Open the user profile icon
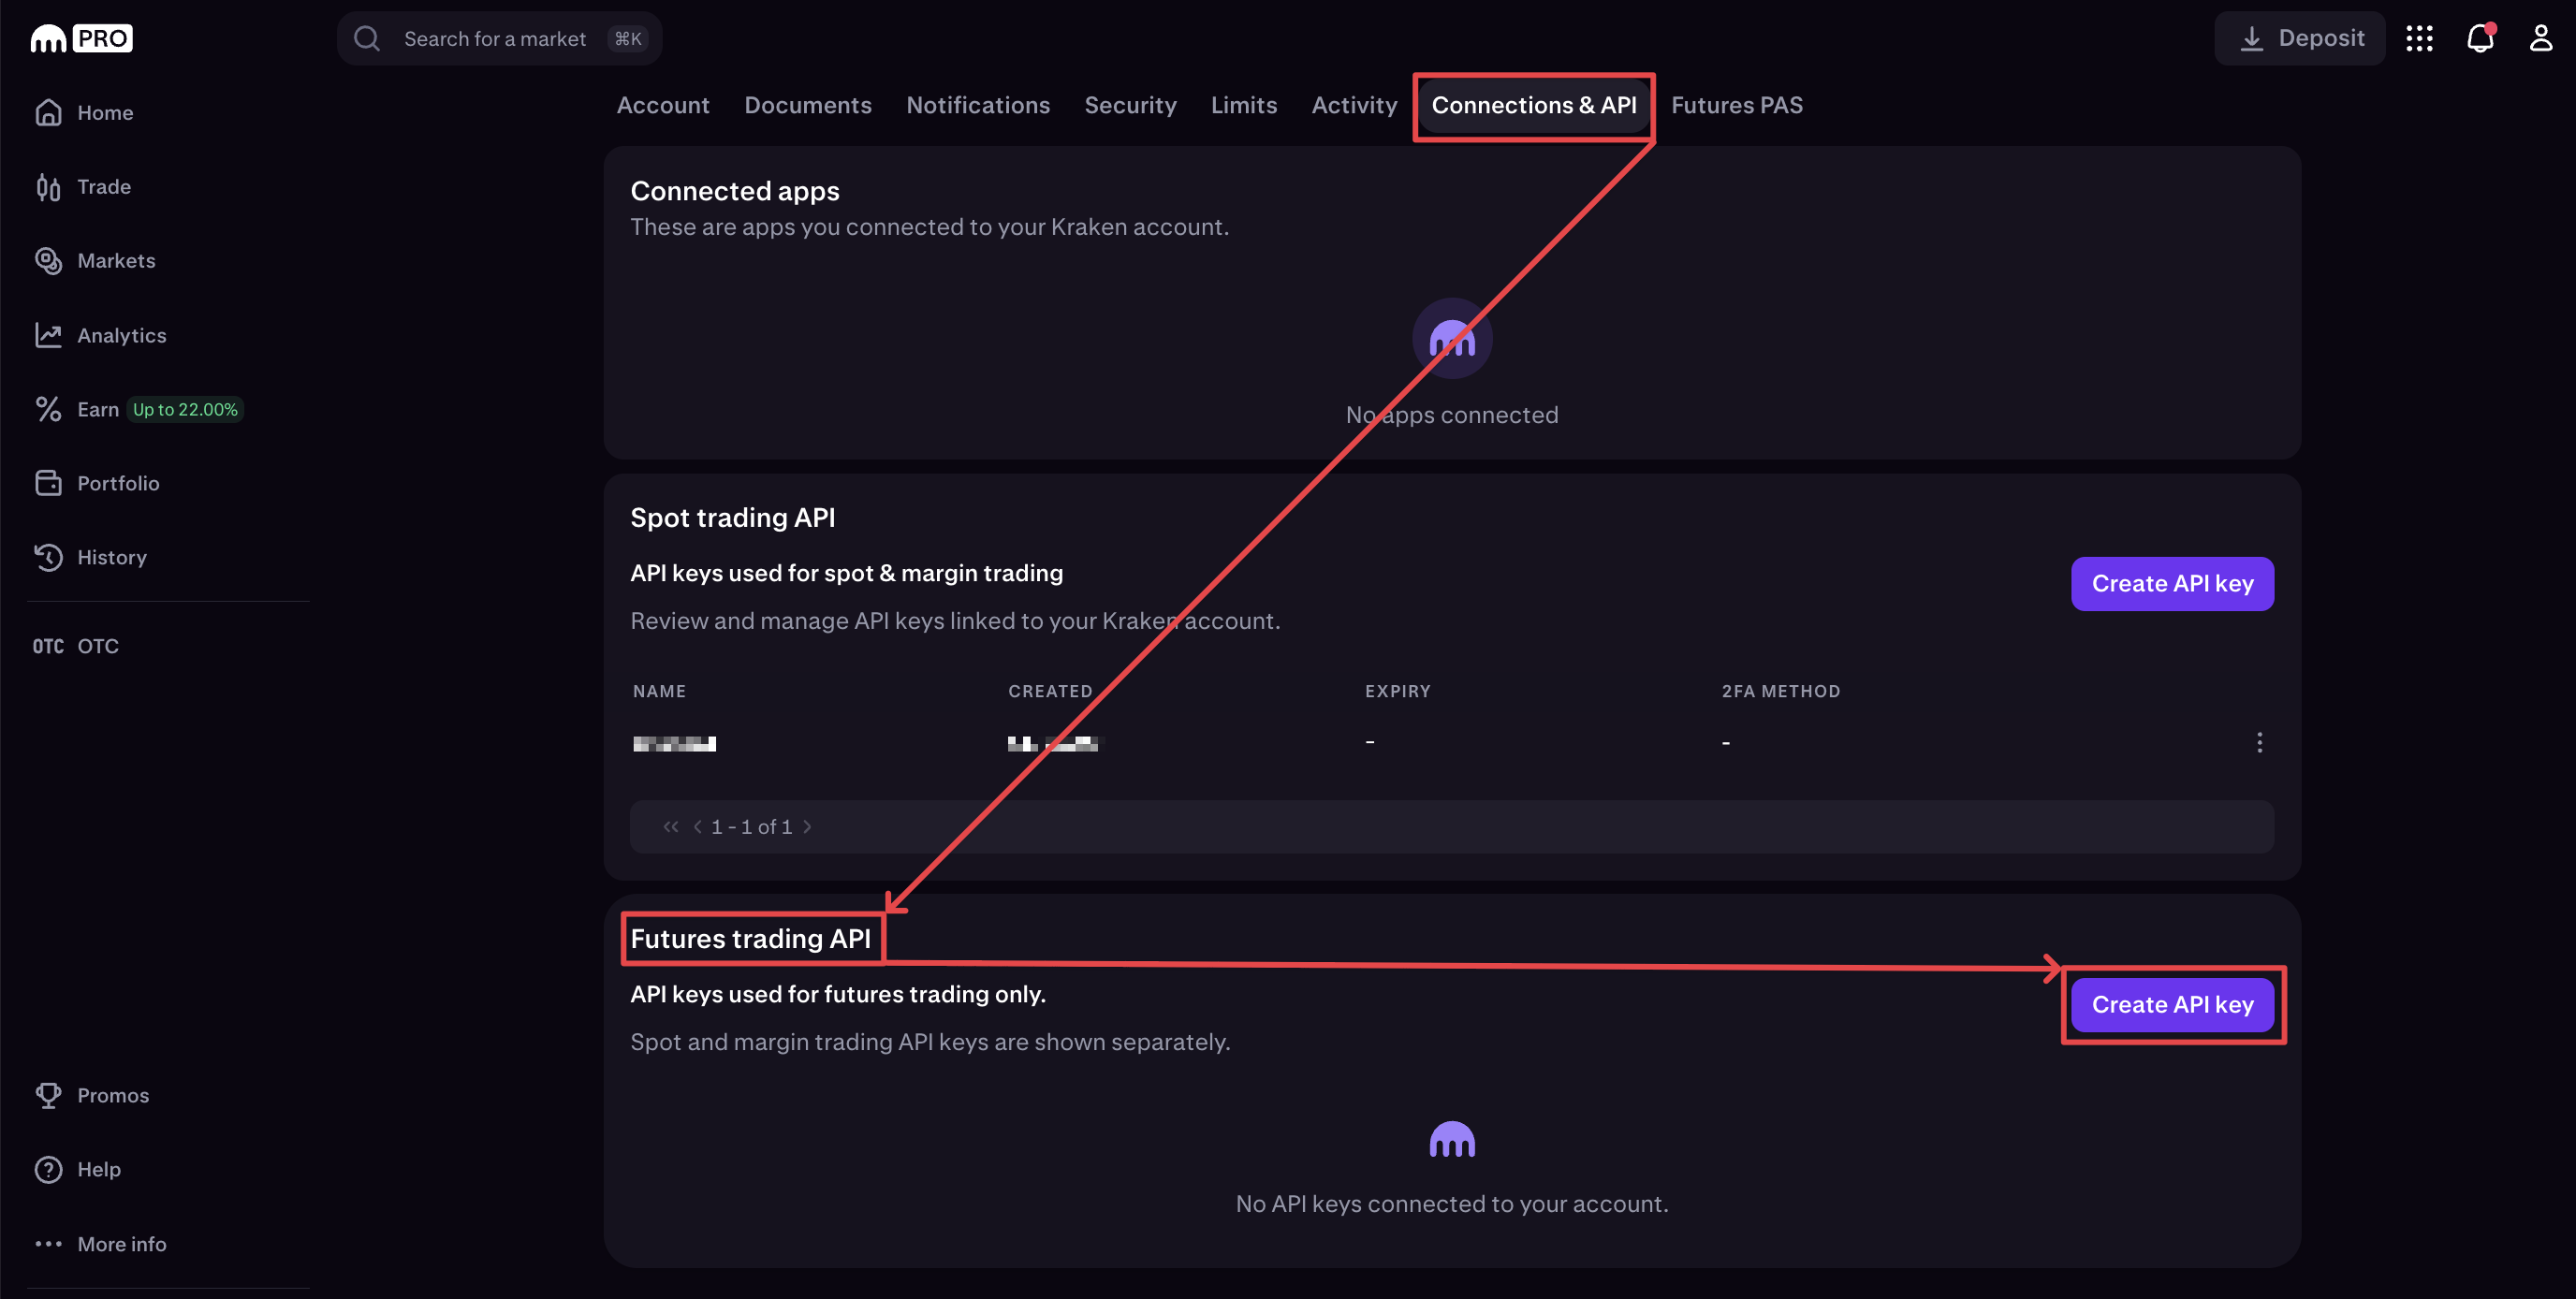Screen dimensions: 2576x1299 [x=2540, y=38]
